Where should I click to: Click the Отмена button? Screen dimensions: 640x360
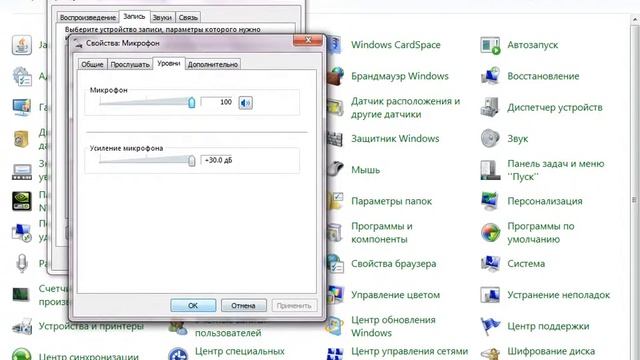pyautogui.click(x=243, y=305)
